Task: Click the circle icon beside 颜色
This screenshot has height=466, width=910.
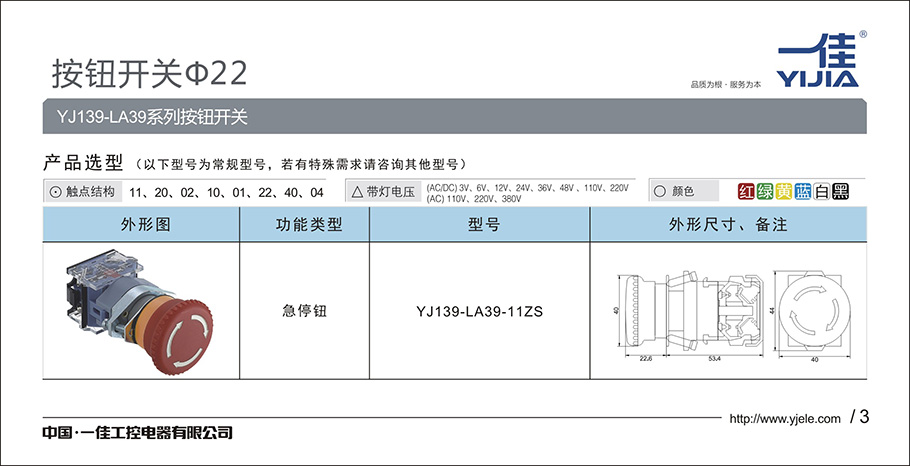Action: pos(659,191)
